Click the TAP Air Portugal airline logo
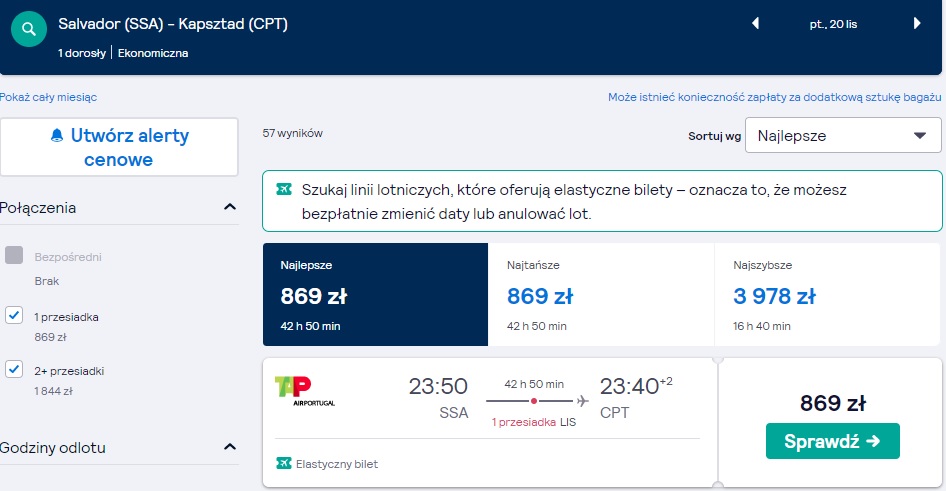Image resolution: width=946 pixels, height=491 pixels. click(x=305, y=391)
